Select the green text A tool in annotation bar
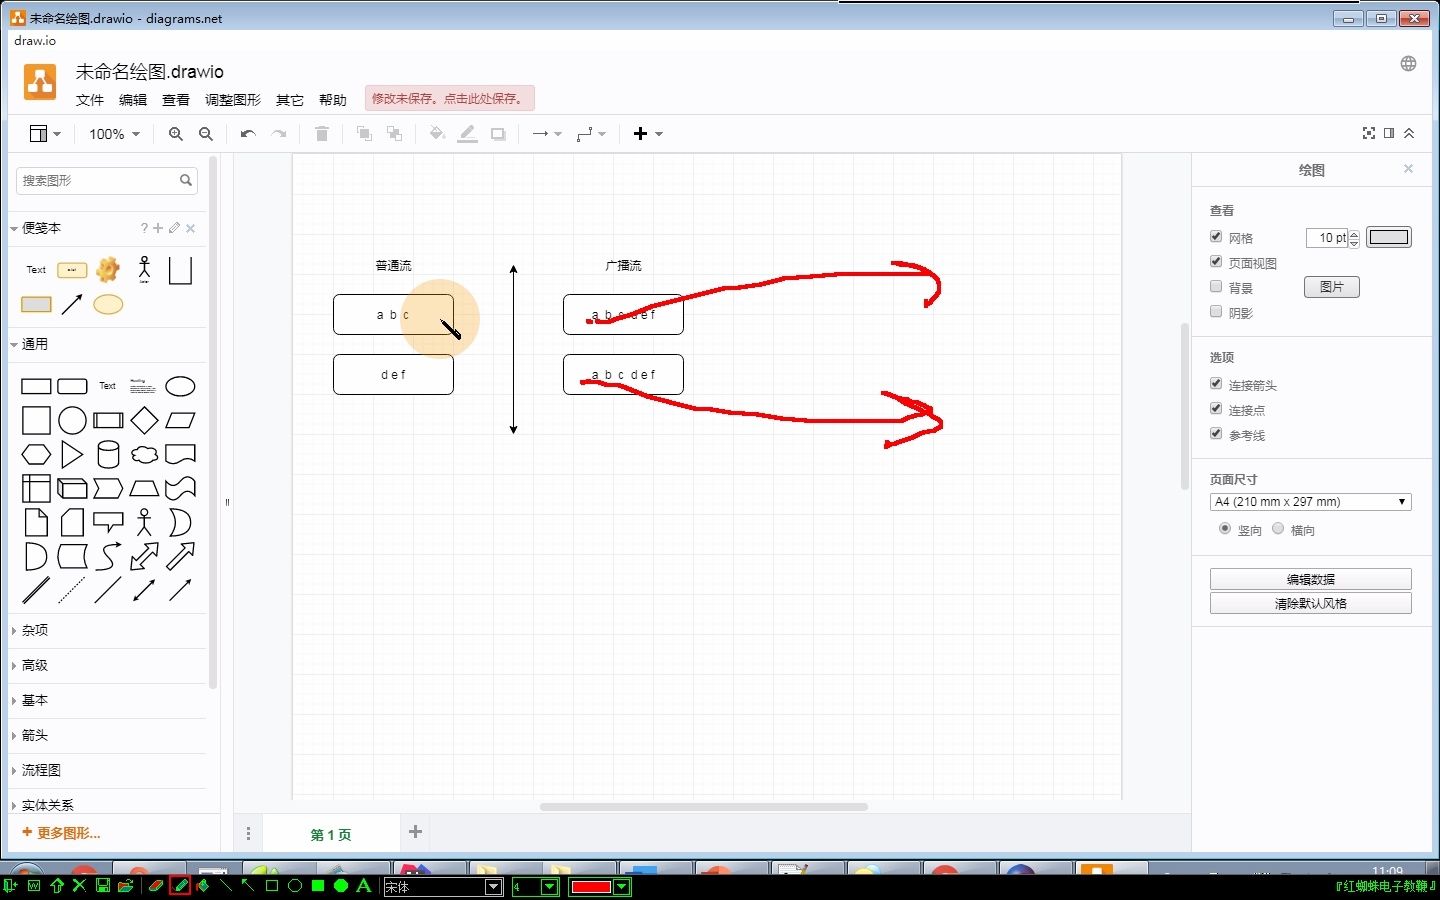The image size is (1440, 900). point(364,886)
